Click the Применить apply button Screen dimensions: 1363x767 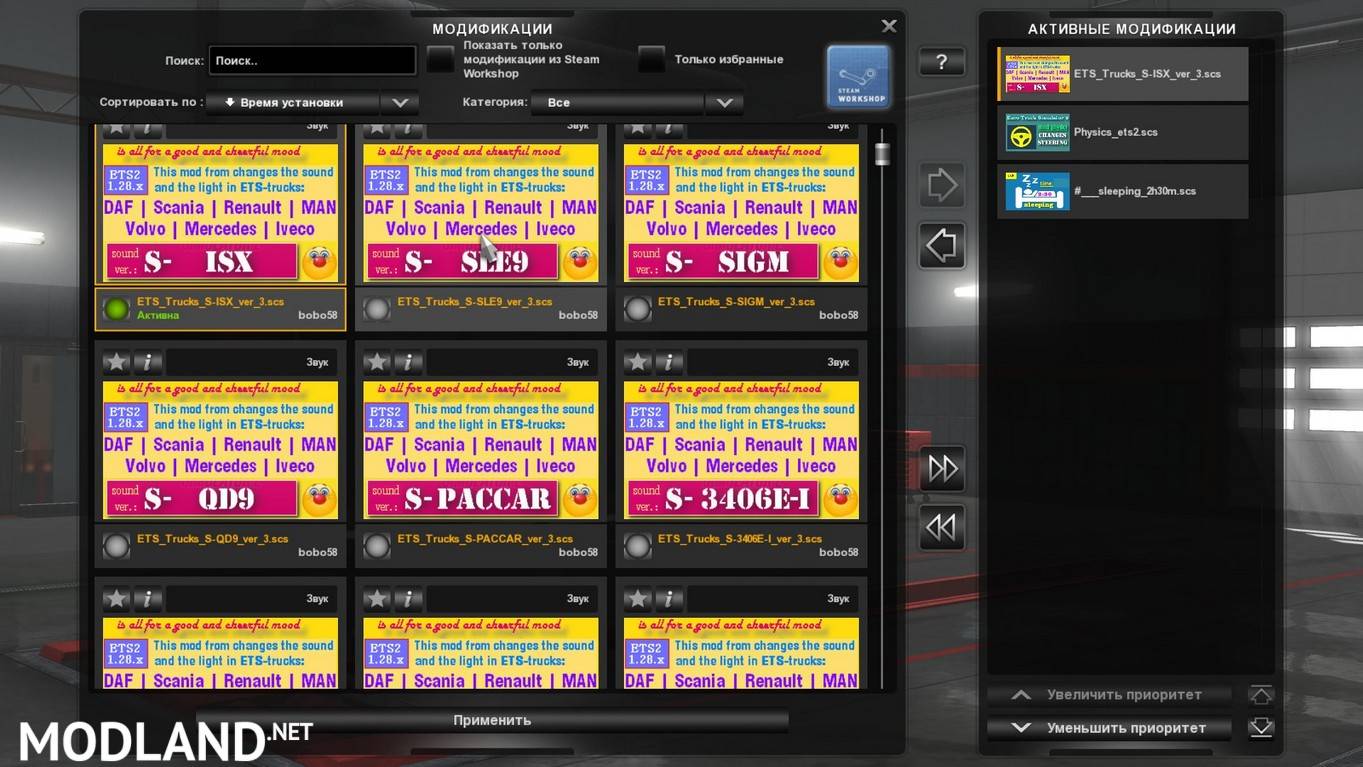[x=492, y=720]
